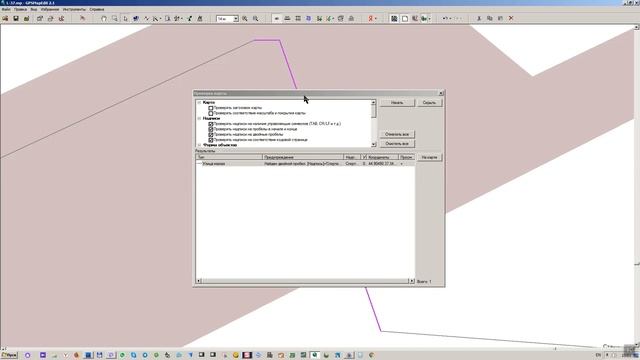Viewport: 640px width, 360px height.
Task: Open dropdown arrow beside the Undo icon
Action: 450,18
